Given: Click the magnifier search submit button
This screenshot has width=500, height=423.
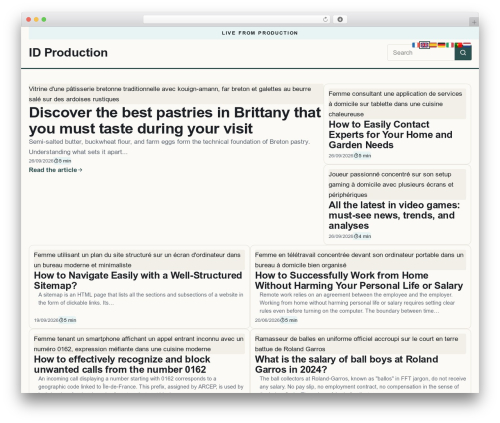Looking at the screenshot, I should coord(463,53).
